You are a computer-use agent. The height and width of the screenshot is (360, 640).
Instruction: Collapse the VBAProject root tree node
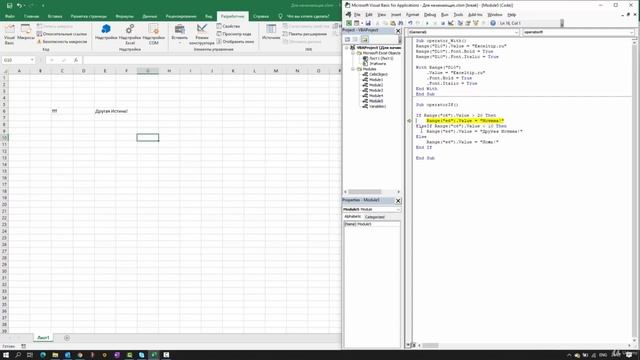click(347, 48)
